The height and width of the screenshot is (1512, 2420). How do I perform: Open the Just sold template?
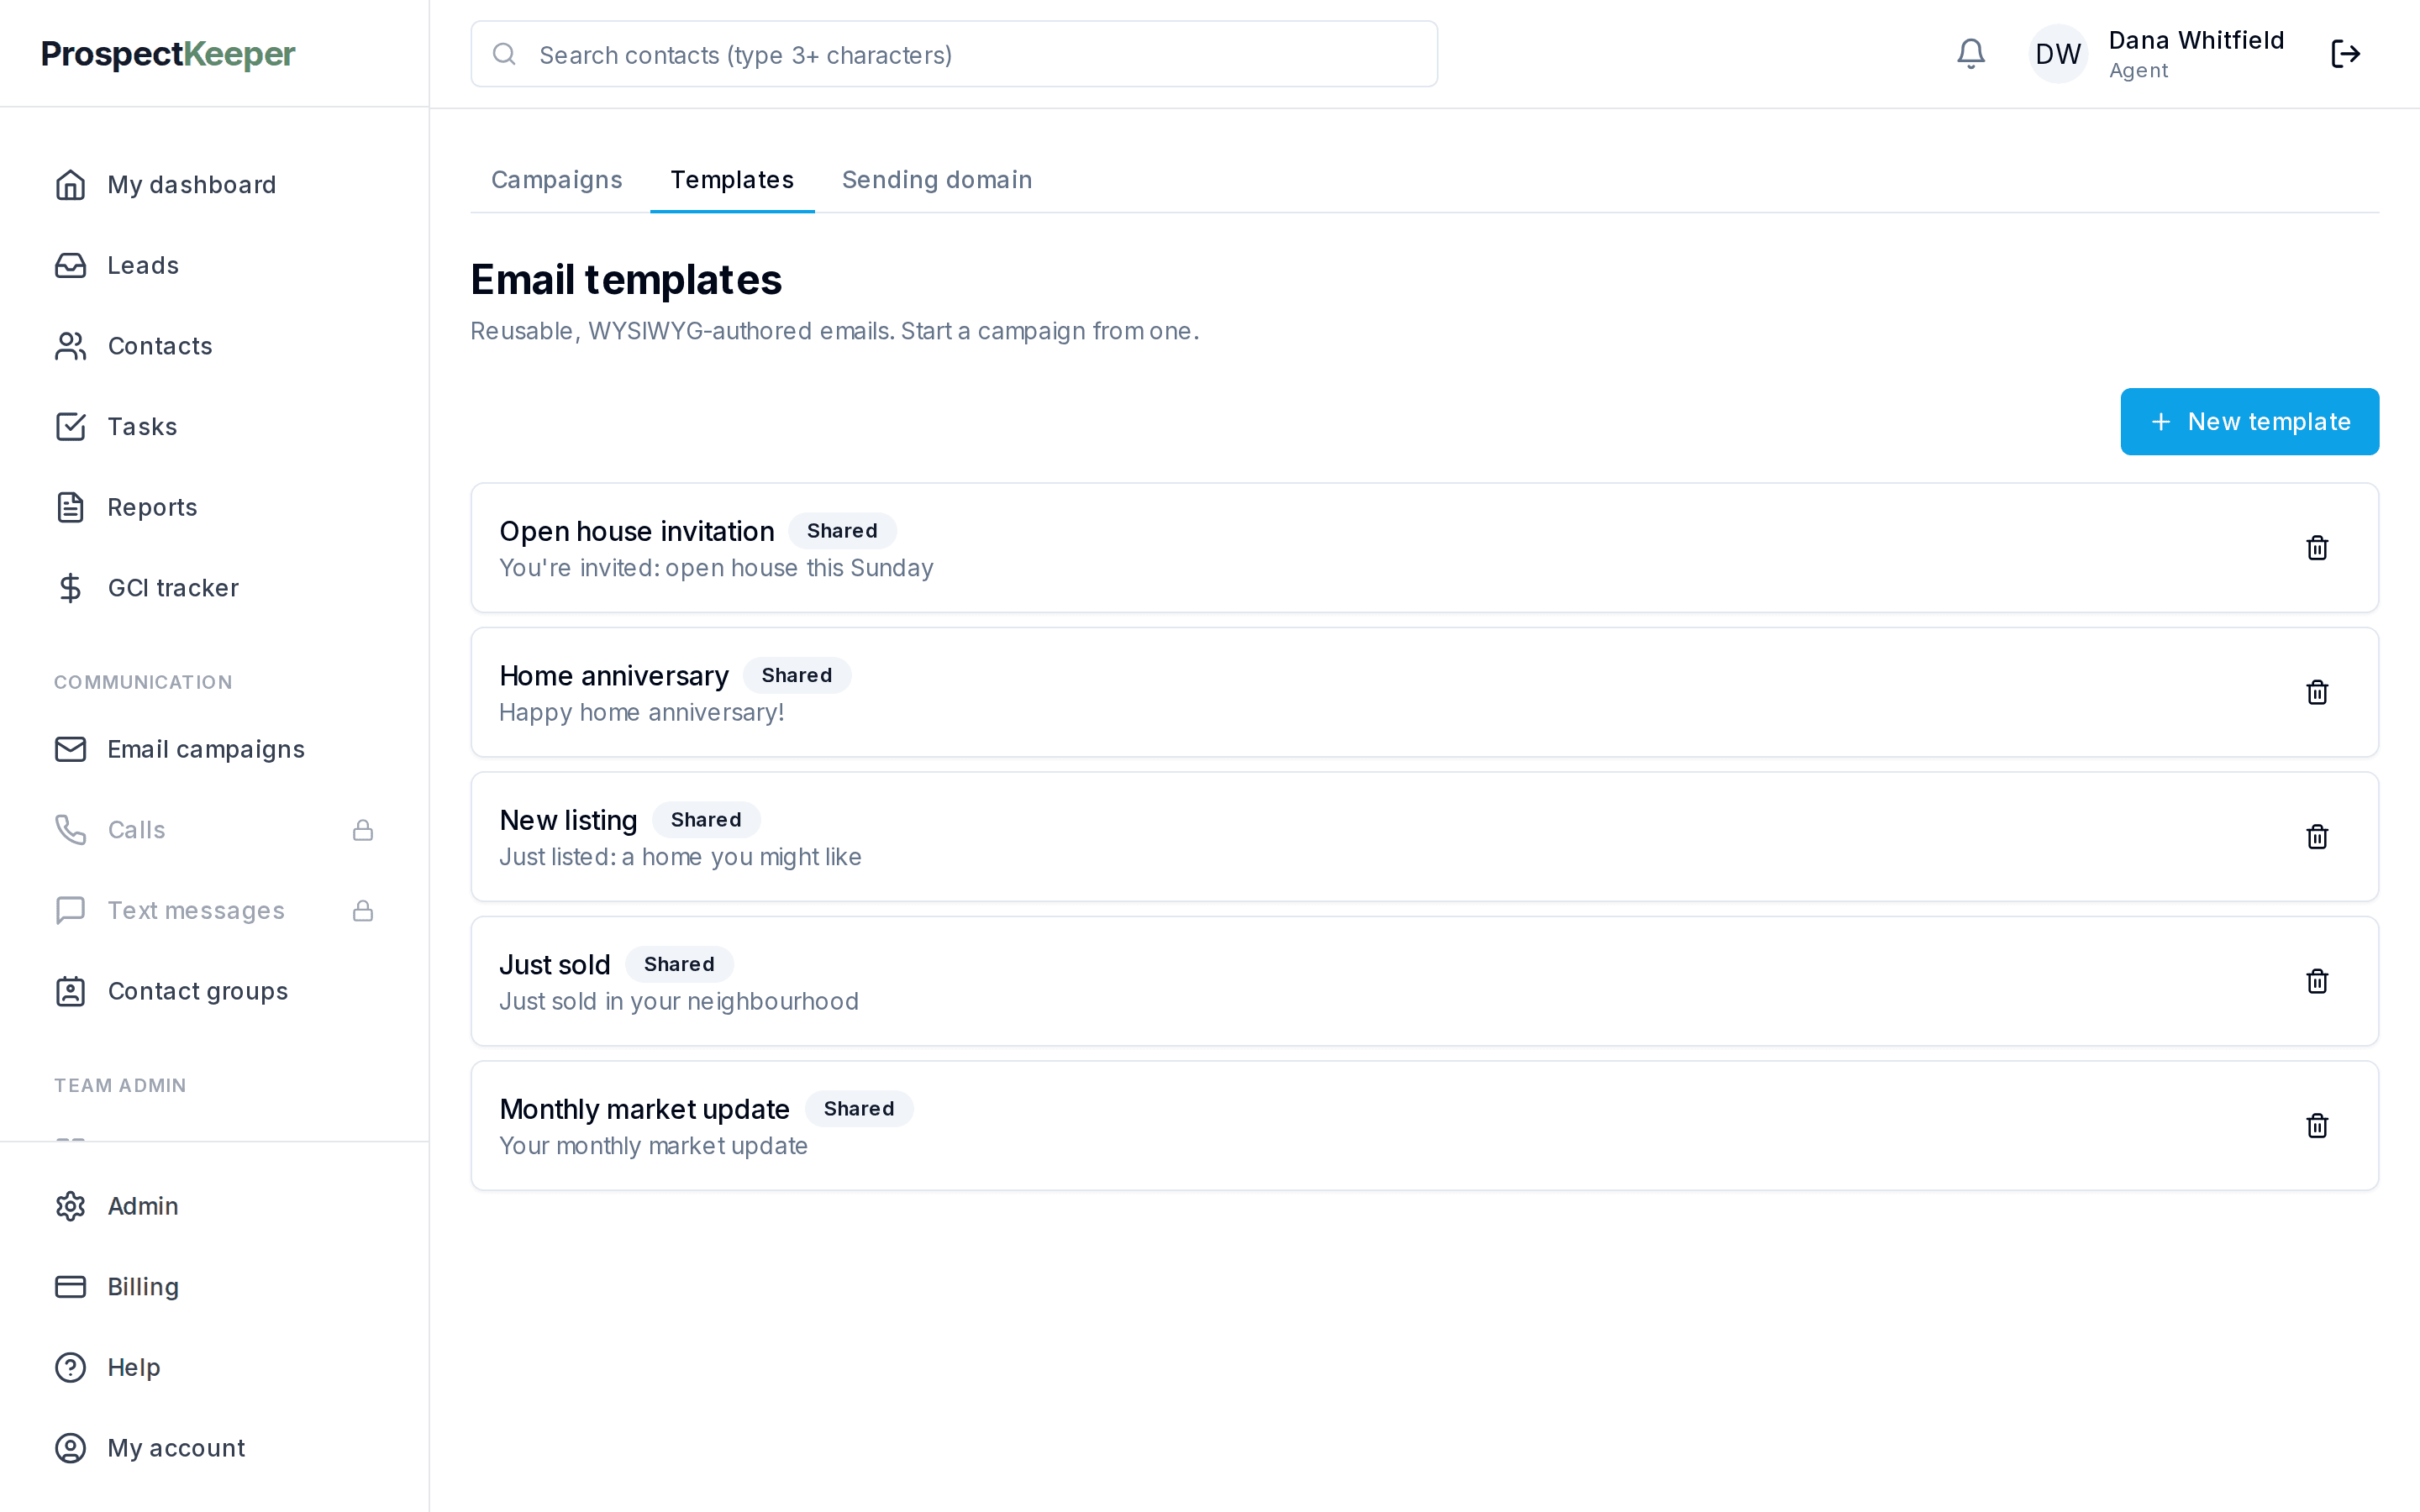[x=1424, y=981]
